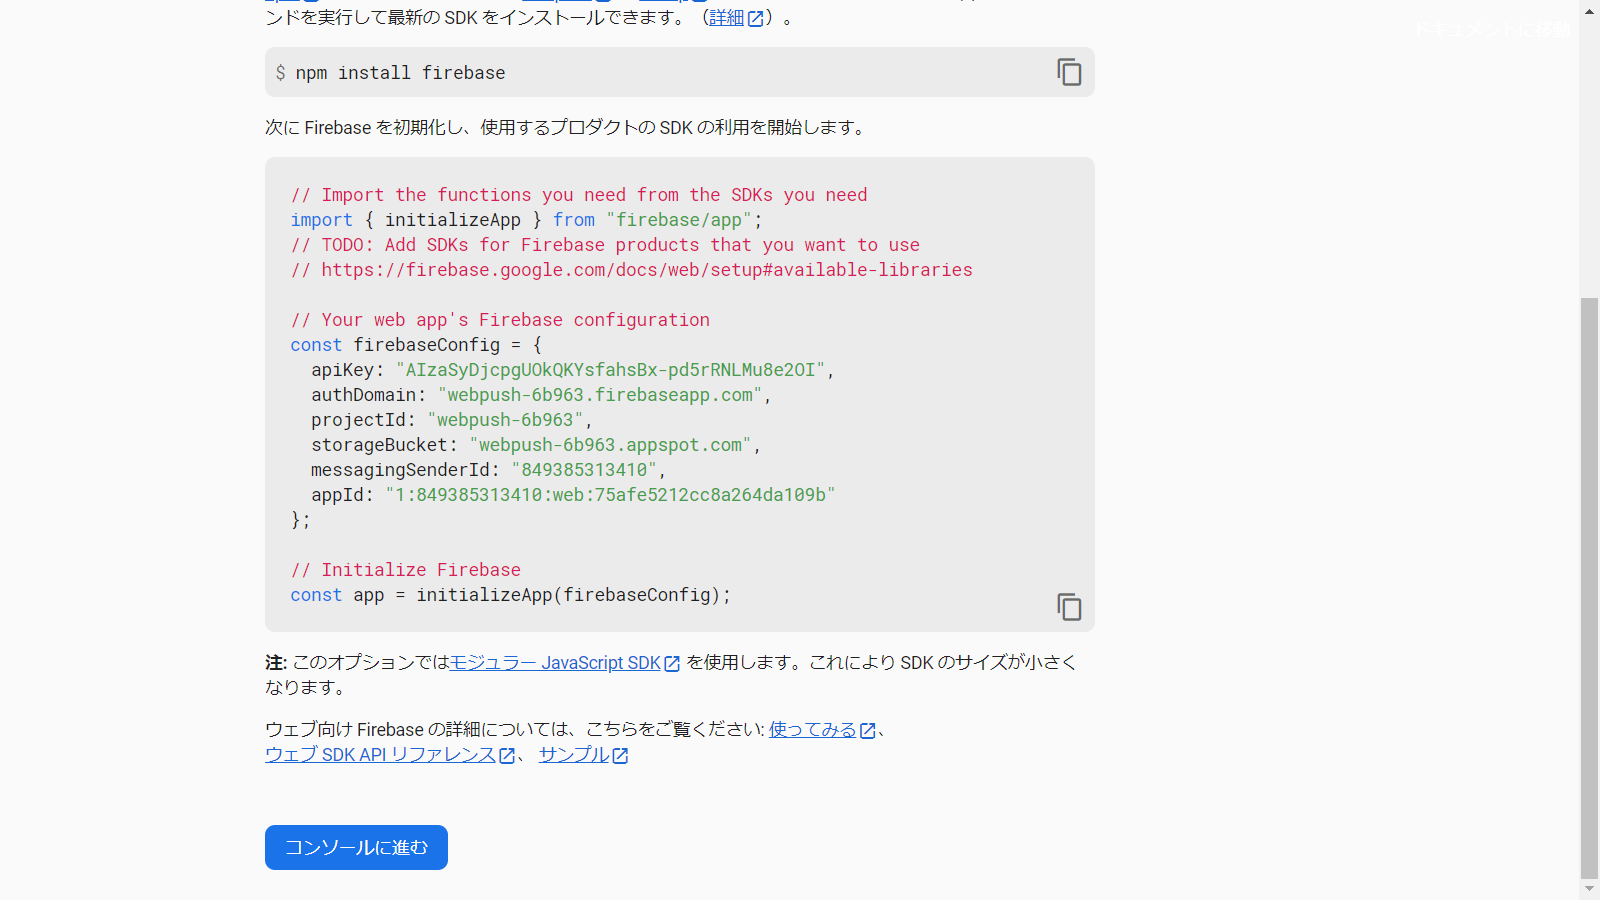
Task: Open the 詳細 link text
Action: (726, 18)
